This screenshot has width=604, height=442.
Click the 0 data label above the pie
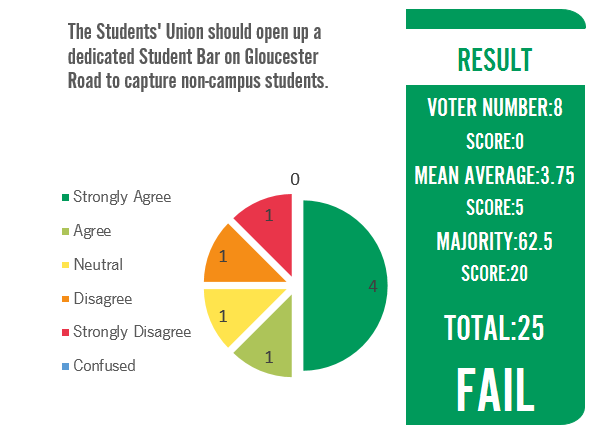point(295,179)
